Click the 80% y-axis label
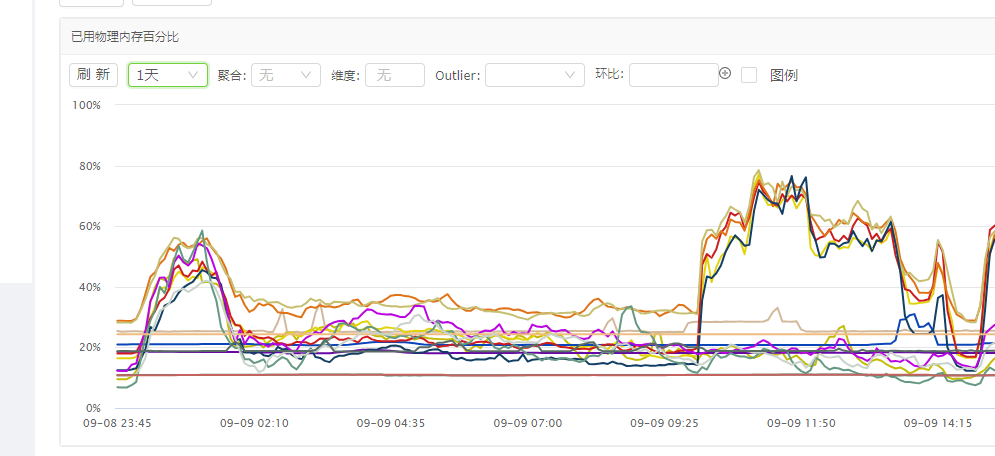The width and height of the screenshot is (995, 456). (x=90, y=166)
